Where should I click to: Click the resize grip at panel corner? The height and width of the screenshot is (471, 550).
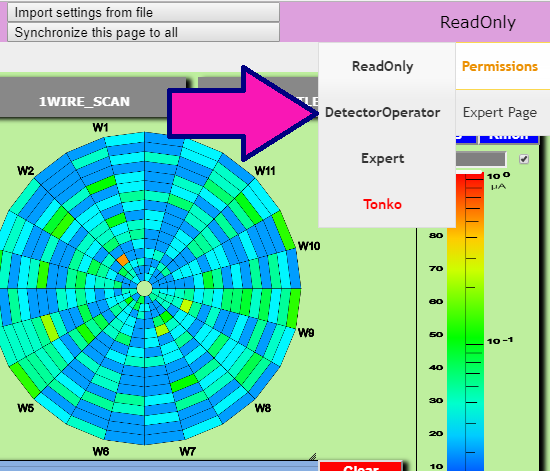point(312,456)
